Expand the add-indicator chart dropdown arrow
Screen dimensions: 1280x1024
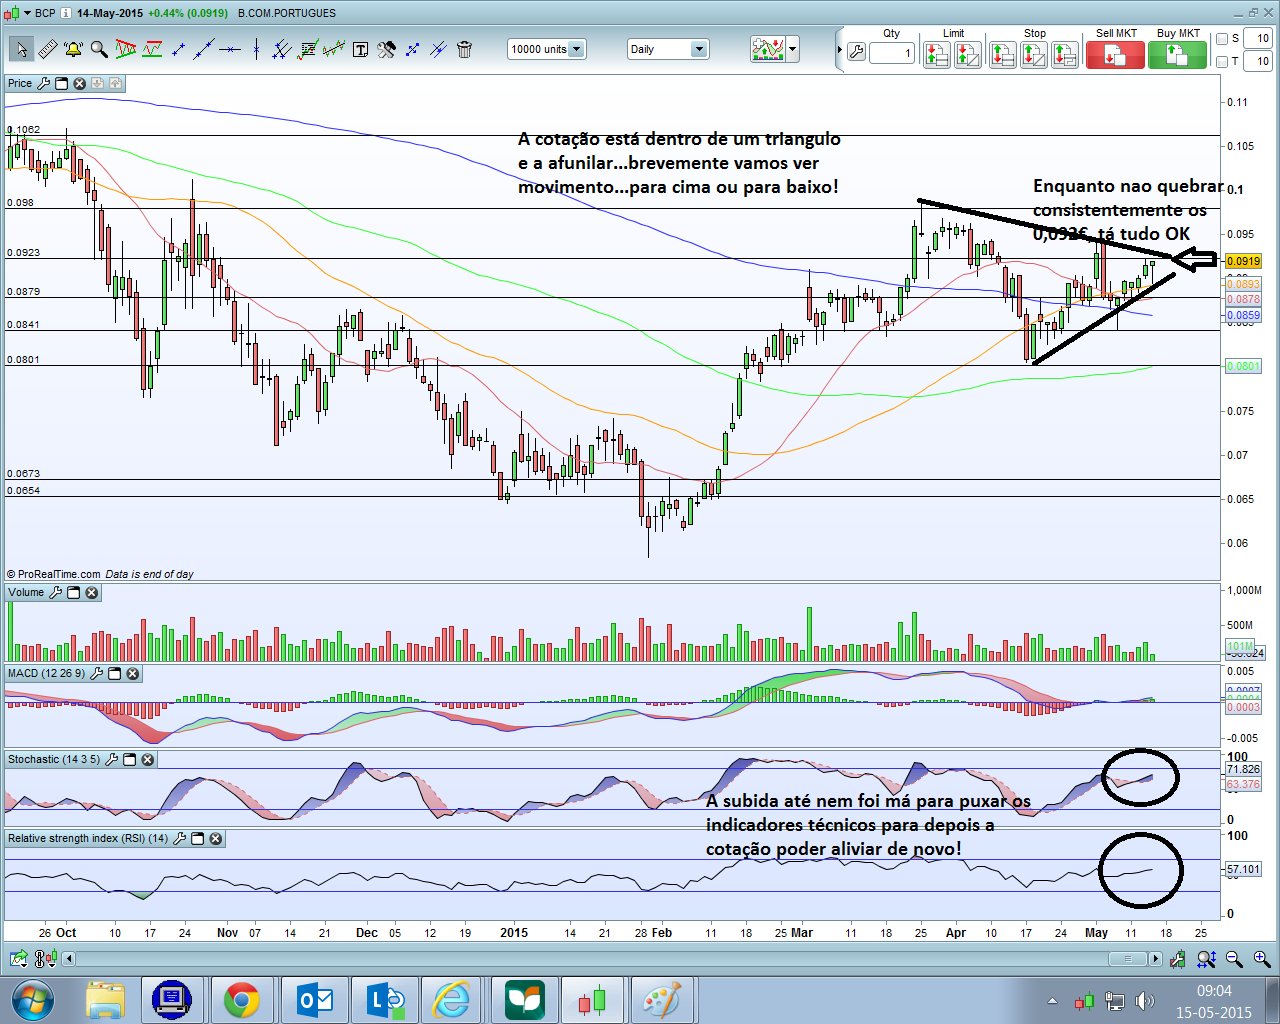coord(792,49)
